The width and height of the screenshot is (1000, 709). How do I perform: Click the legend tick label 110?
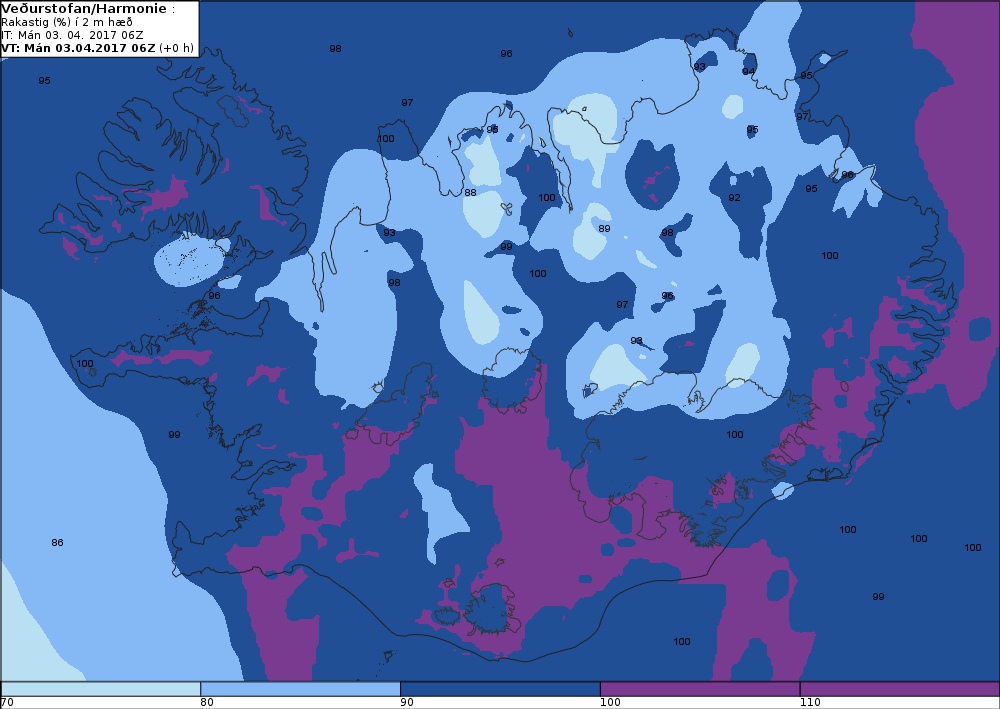810,702
